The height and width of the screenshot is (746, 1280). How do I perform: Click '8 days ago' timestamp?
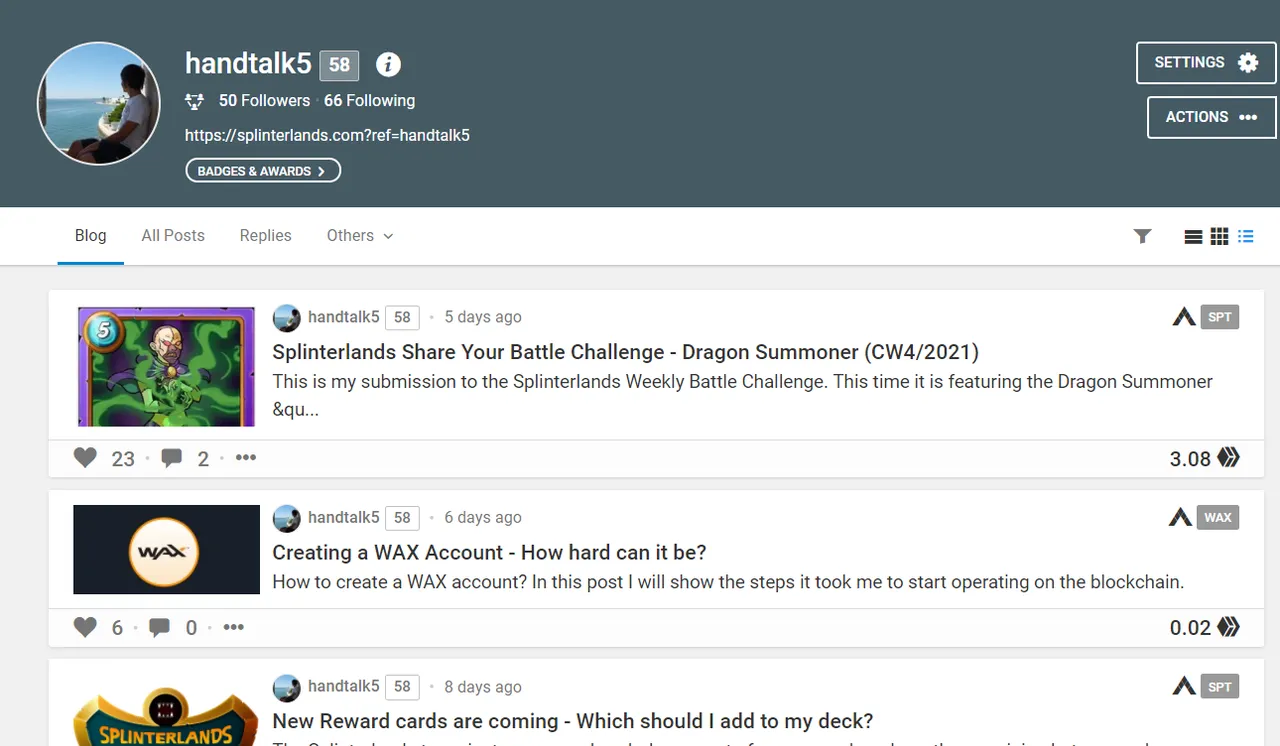coord(483,687)
